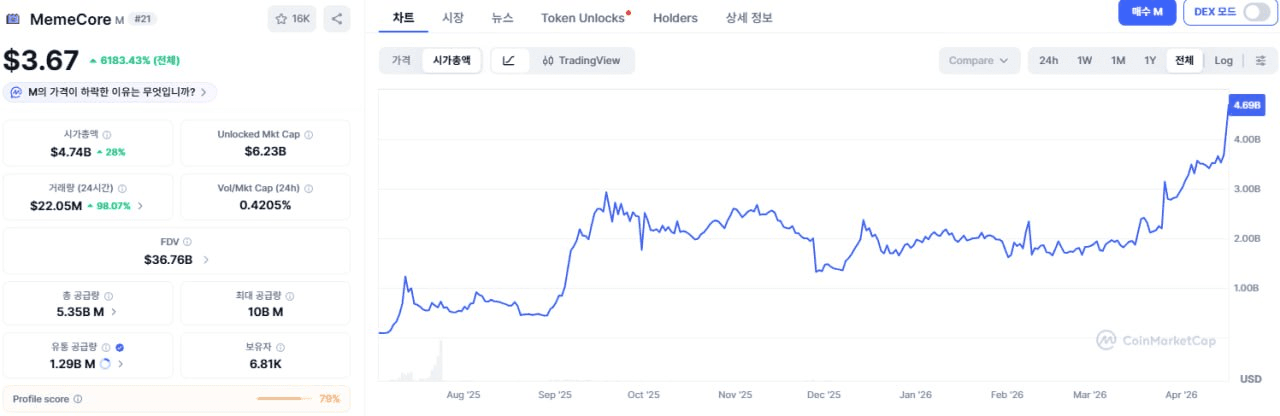Open the Token Unlocks tab
This screenshot has width=1280, height=416.
[582, 18]
